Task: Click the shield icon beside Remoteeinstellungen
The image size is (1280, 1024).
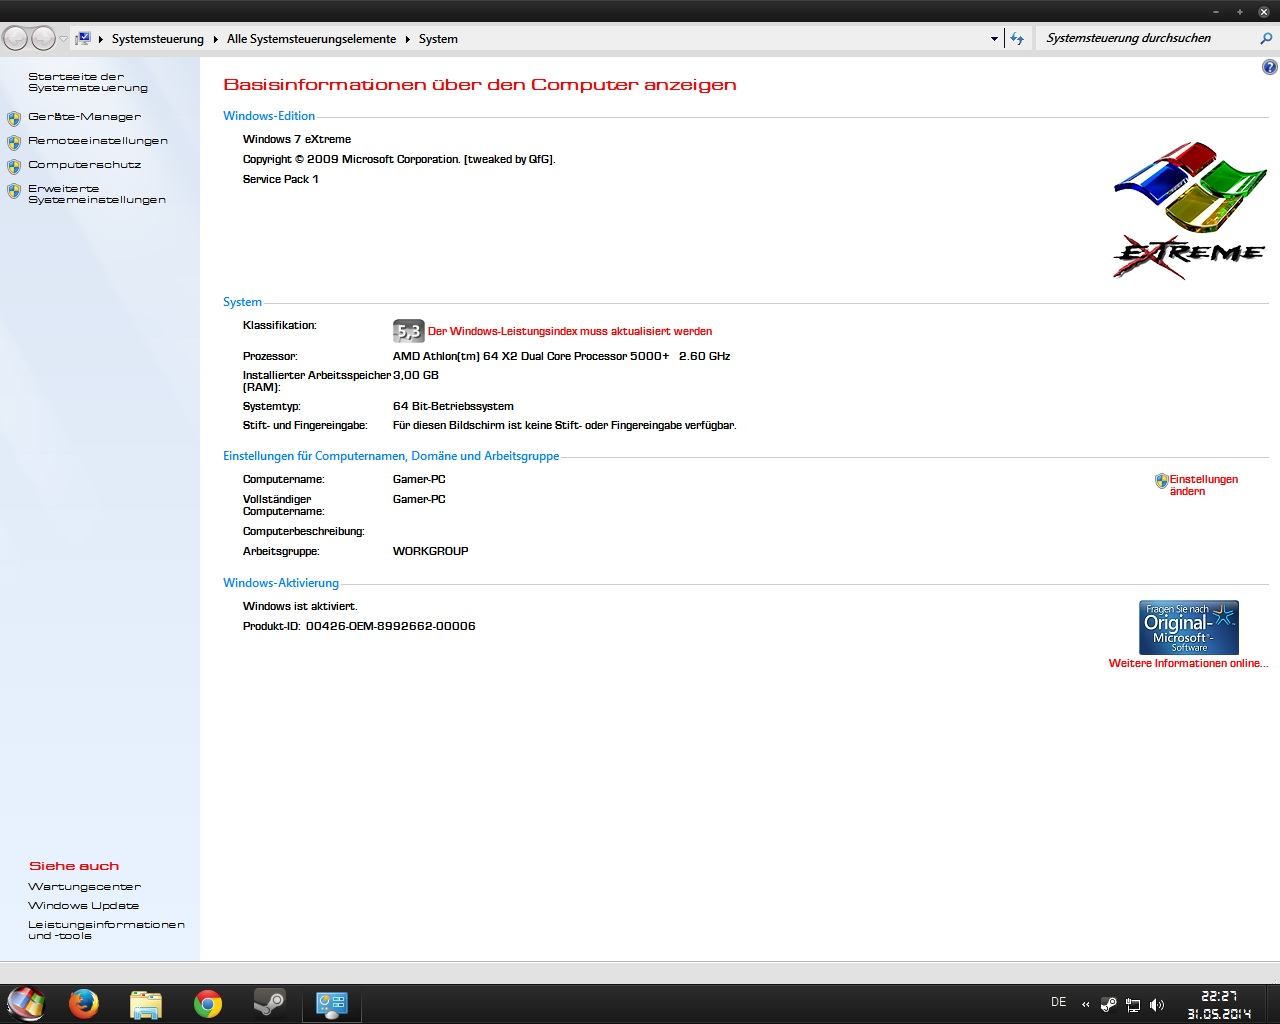Action: pyautogui.click(x=14, y=143)
